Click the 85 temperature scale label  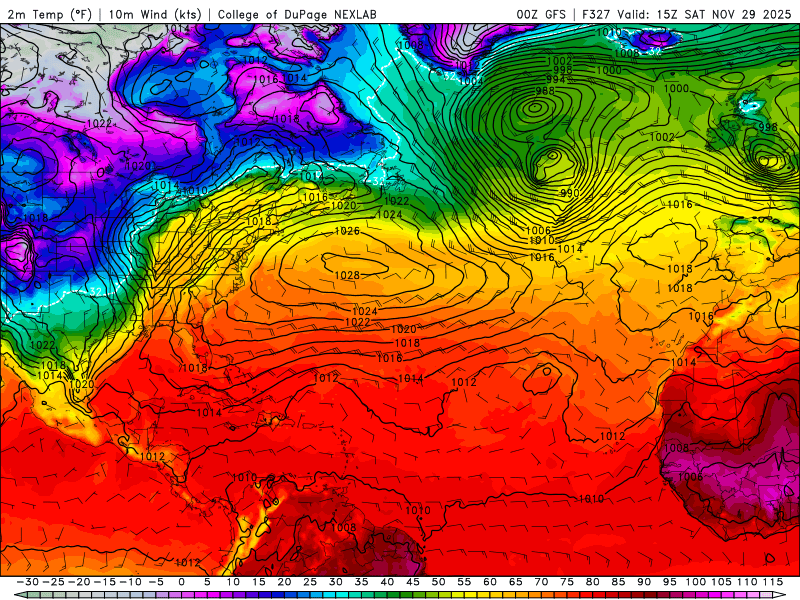[618, 582]
